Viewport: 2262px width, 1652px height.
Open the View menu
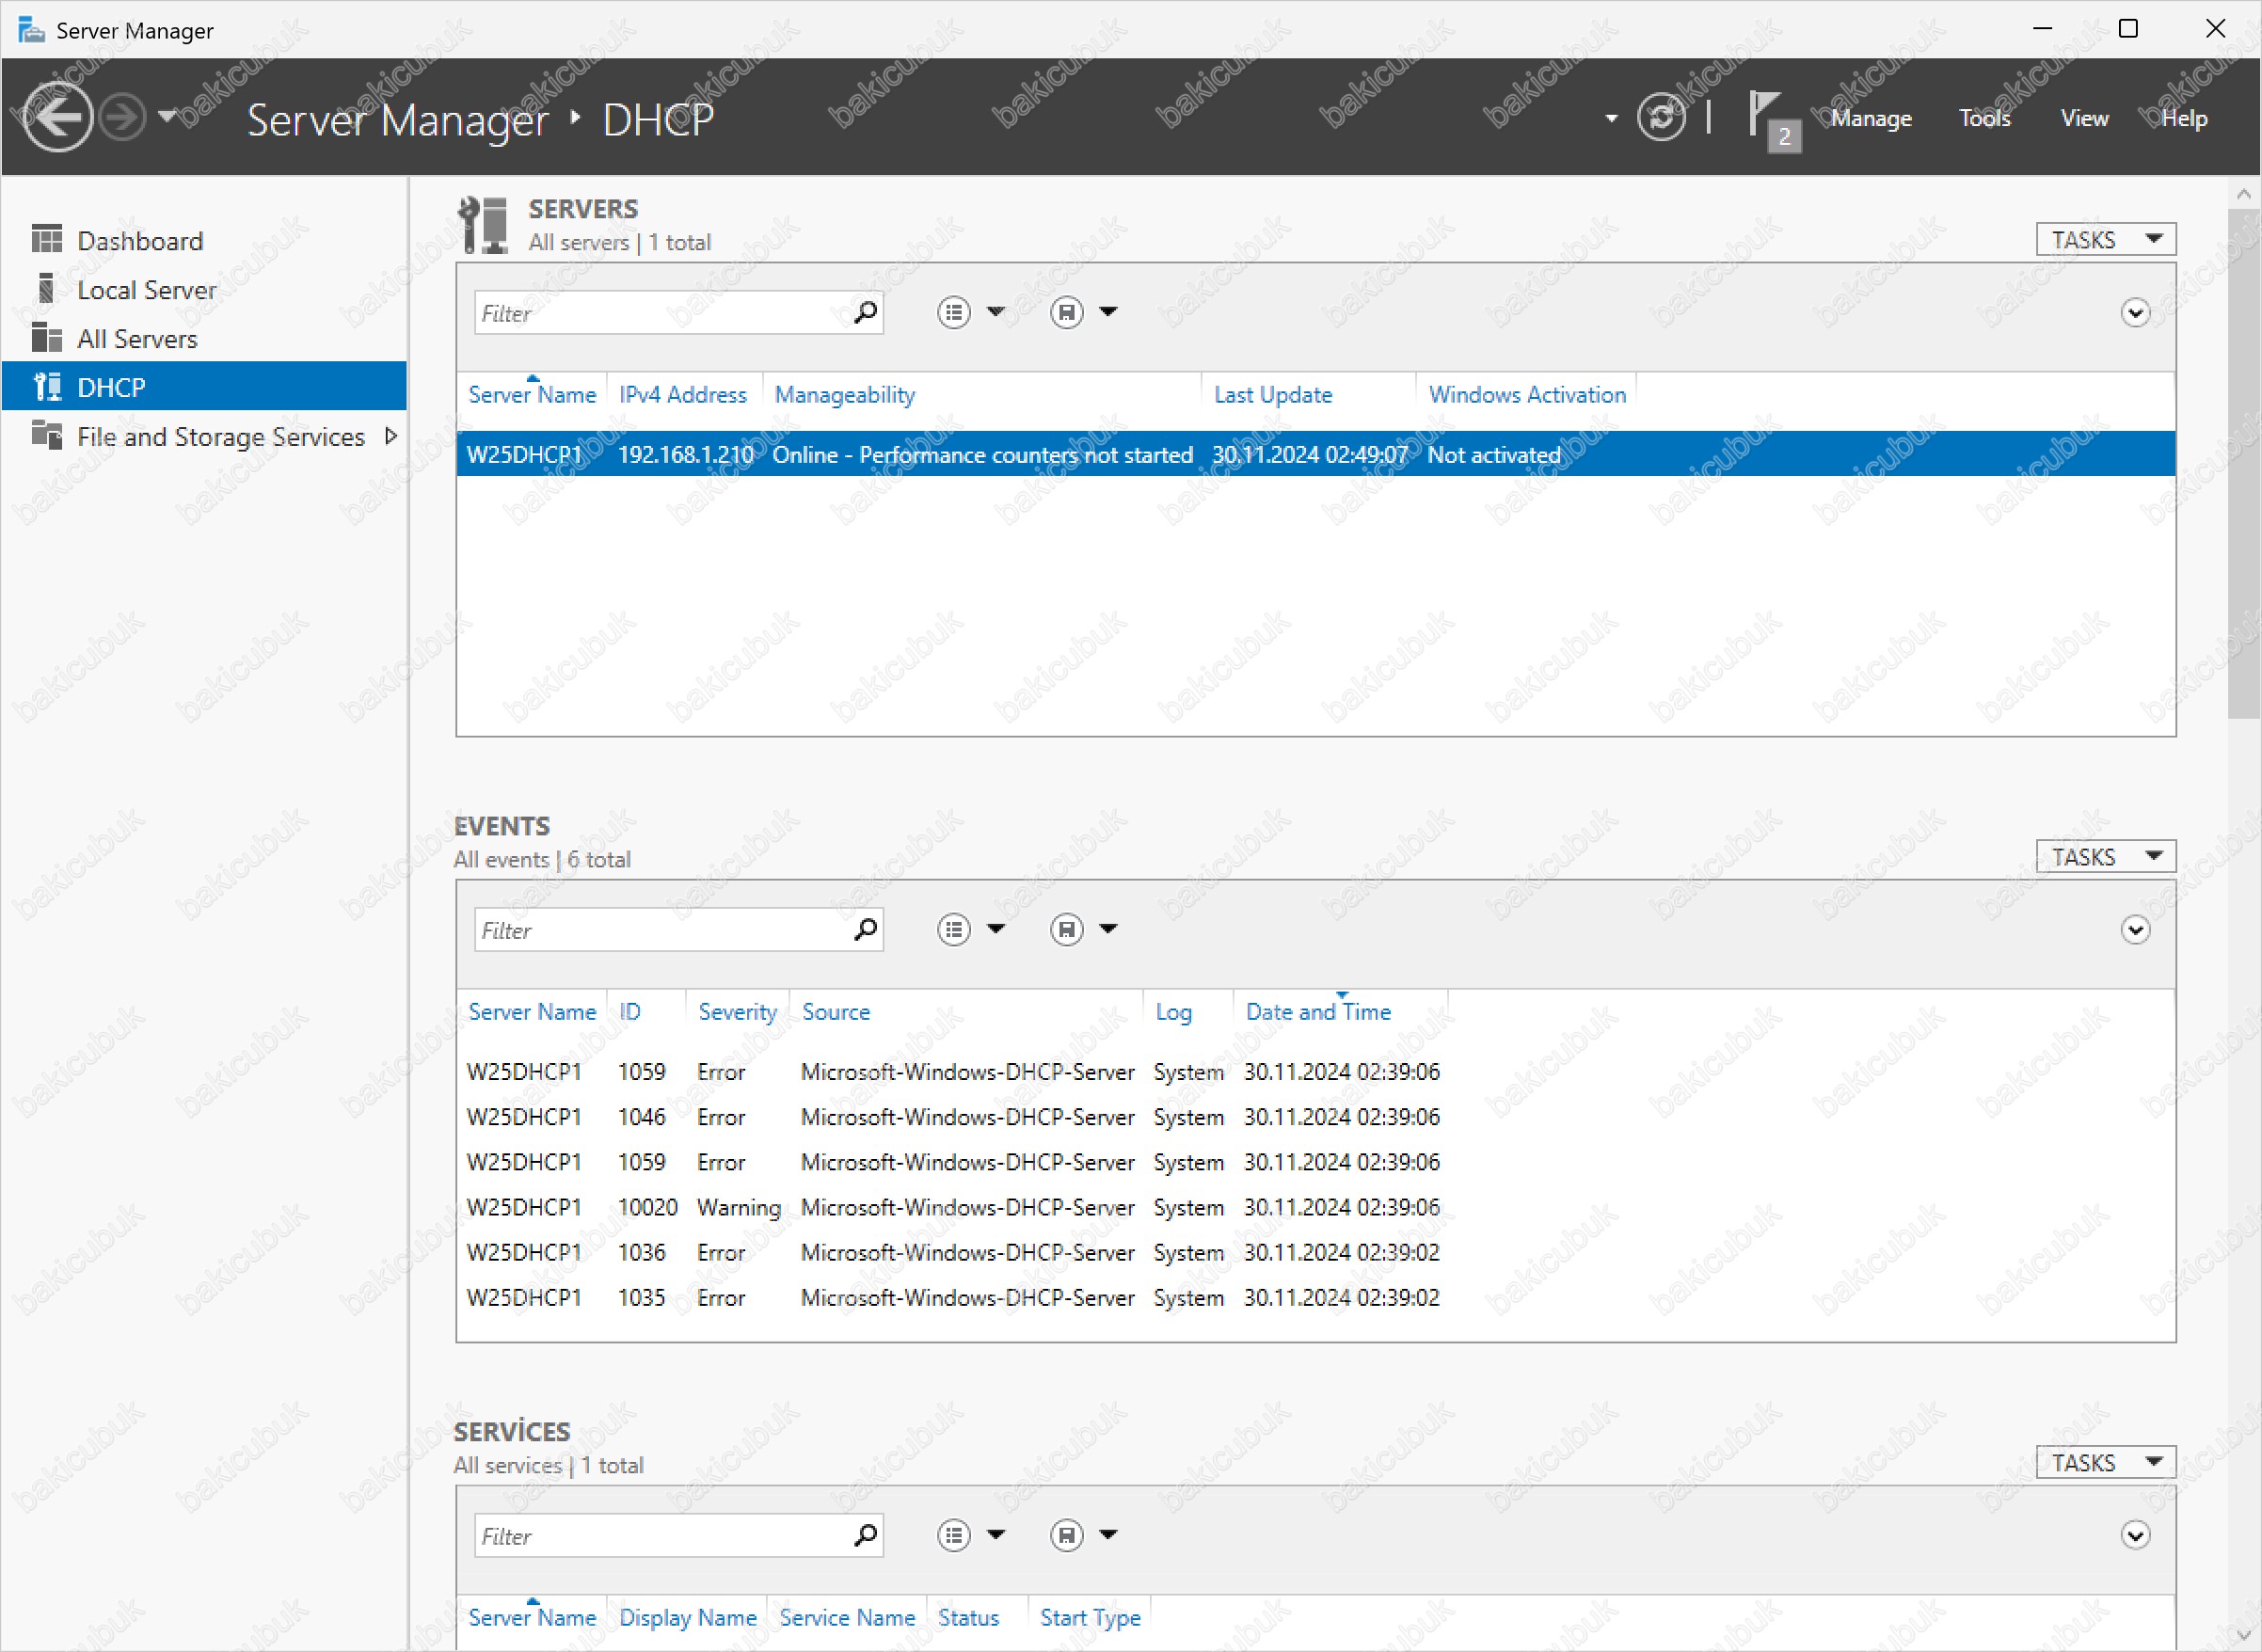(2085, 118)
